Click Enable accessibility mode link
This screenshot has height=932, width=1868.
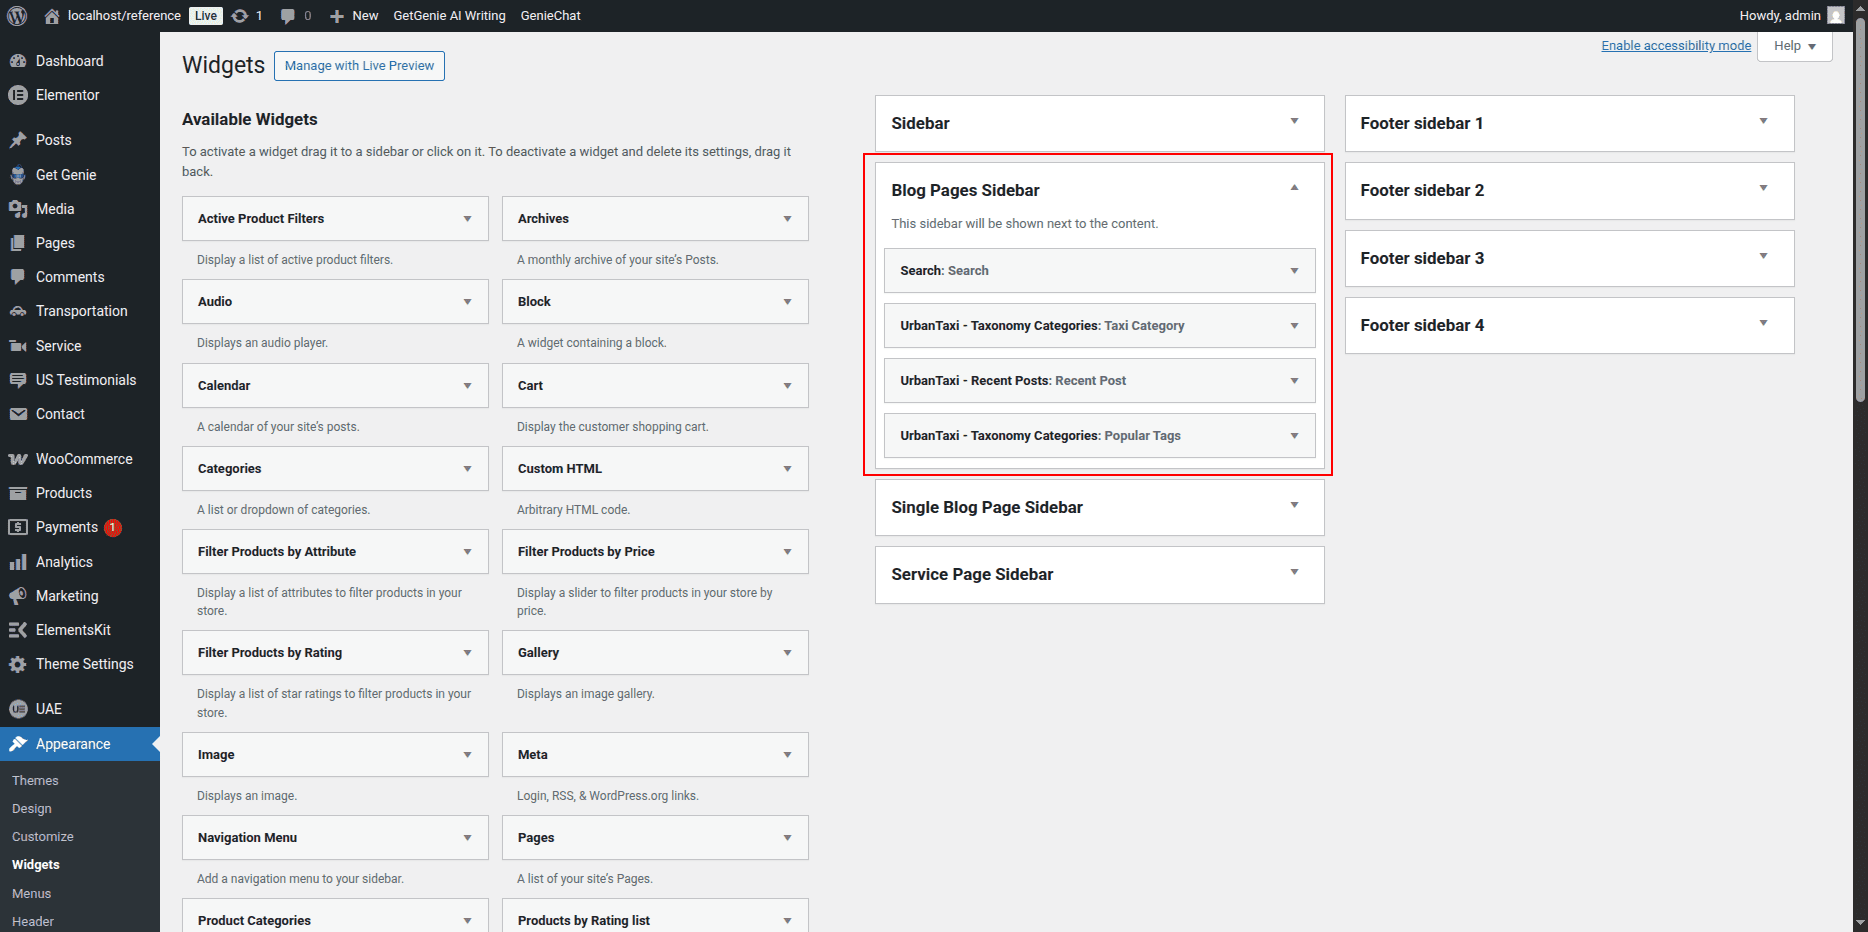[1676, 46]
